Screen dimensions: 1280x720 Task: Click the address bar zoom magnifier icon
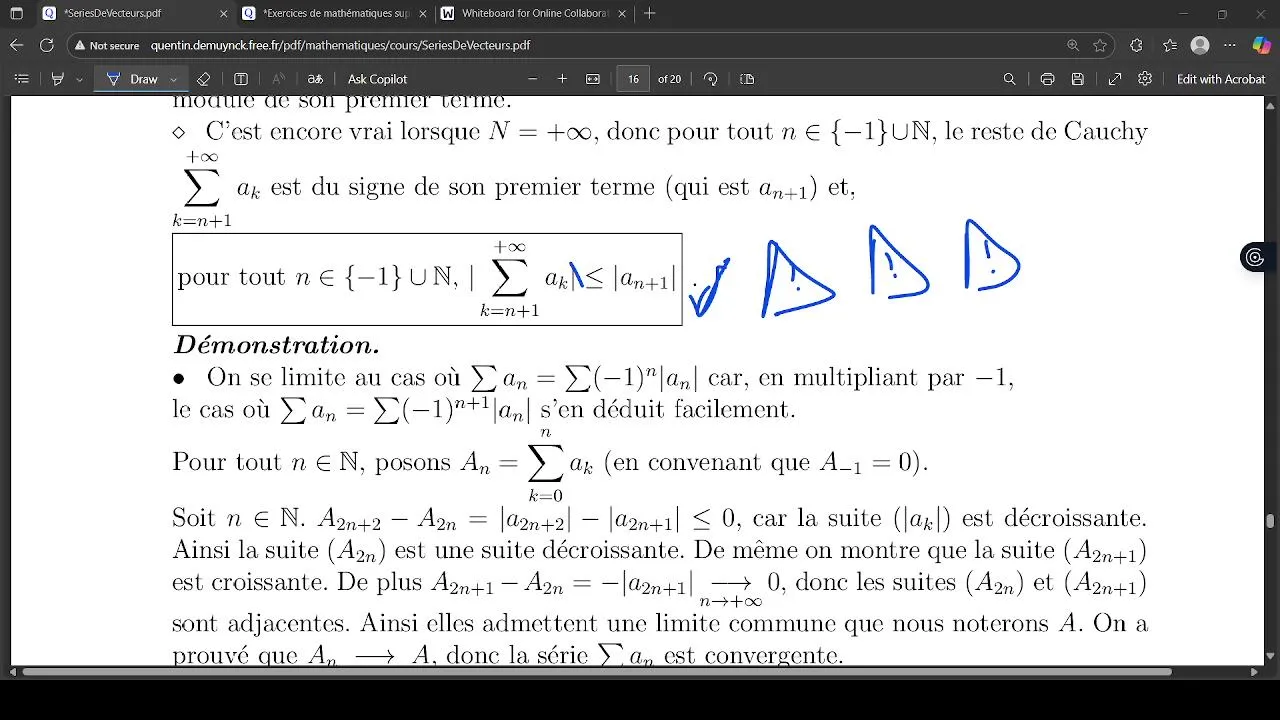[1073, 45]
